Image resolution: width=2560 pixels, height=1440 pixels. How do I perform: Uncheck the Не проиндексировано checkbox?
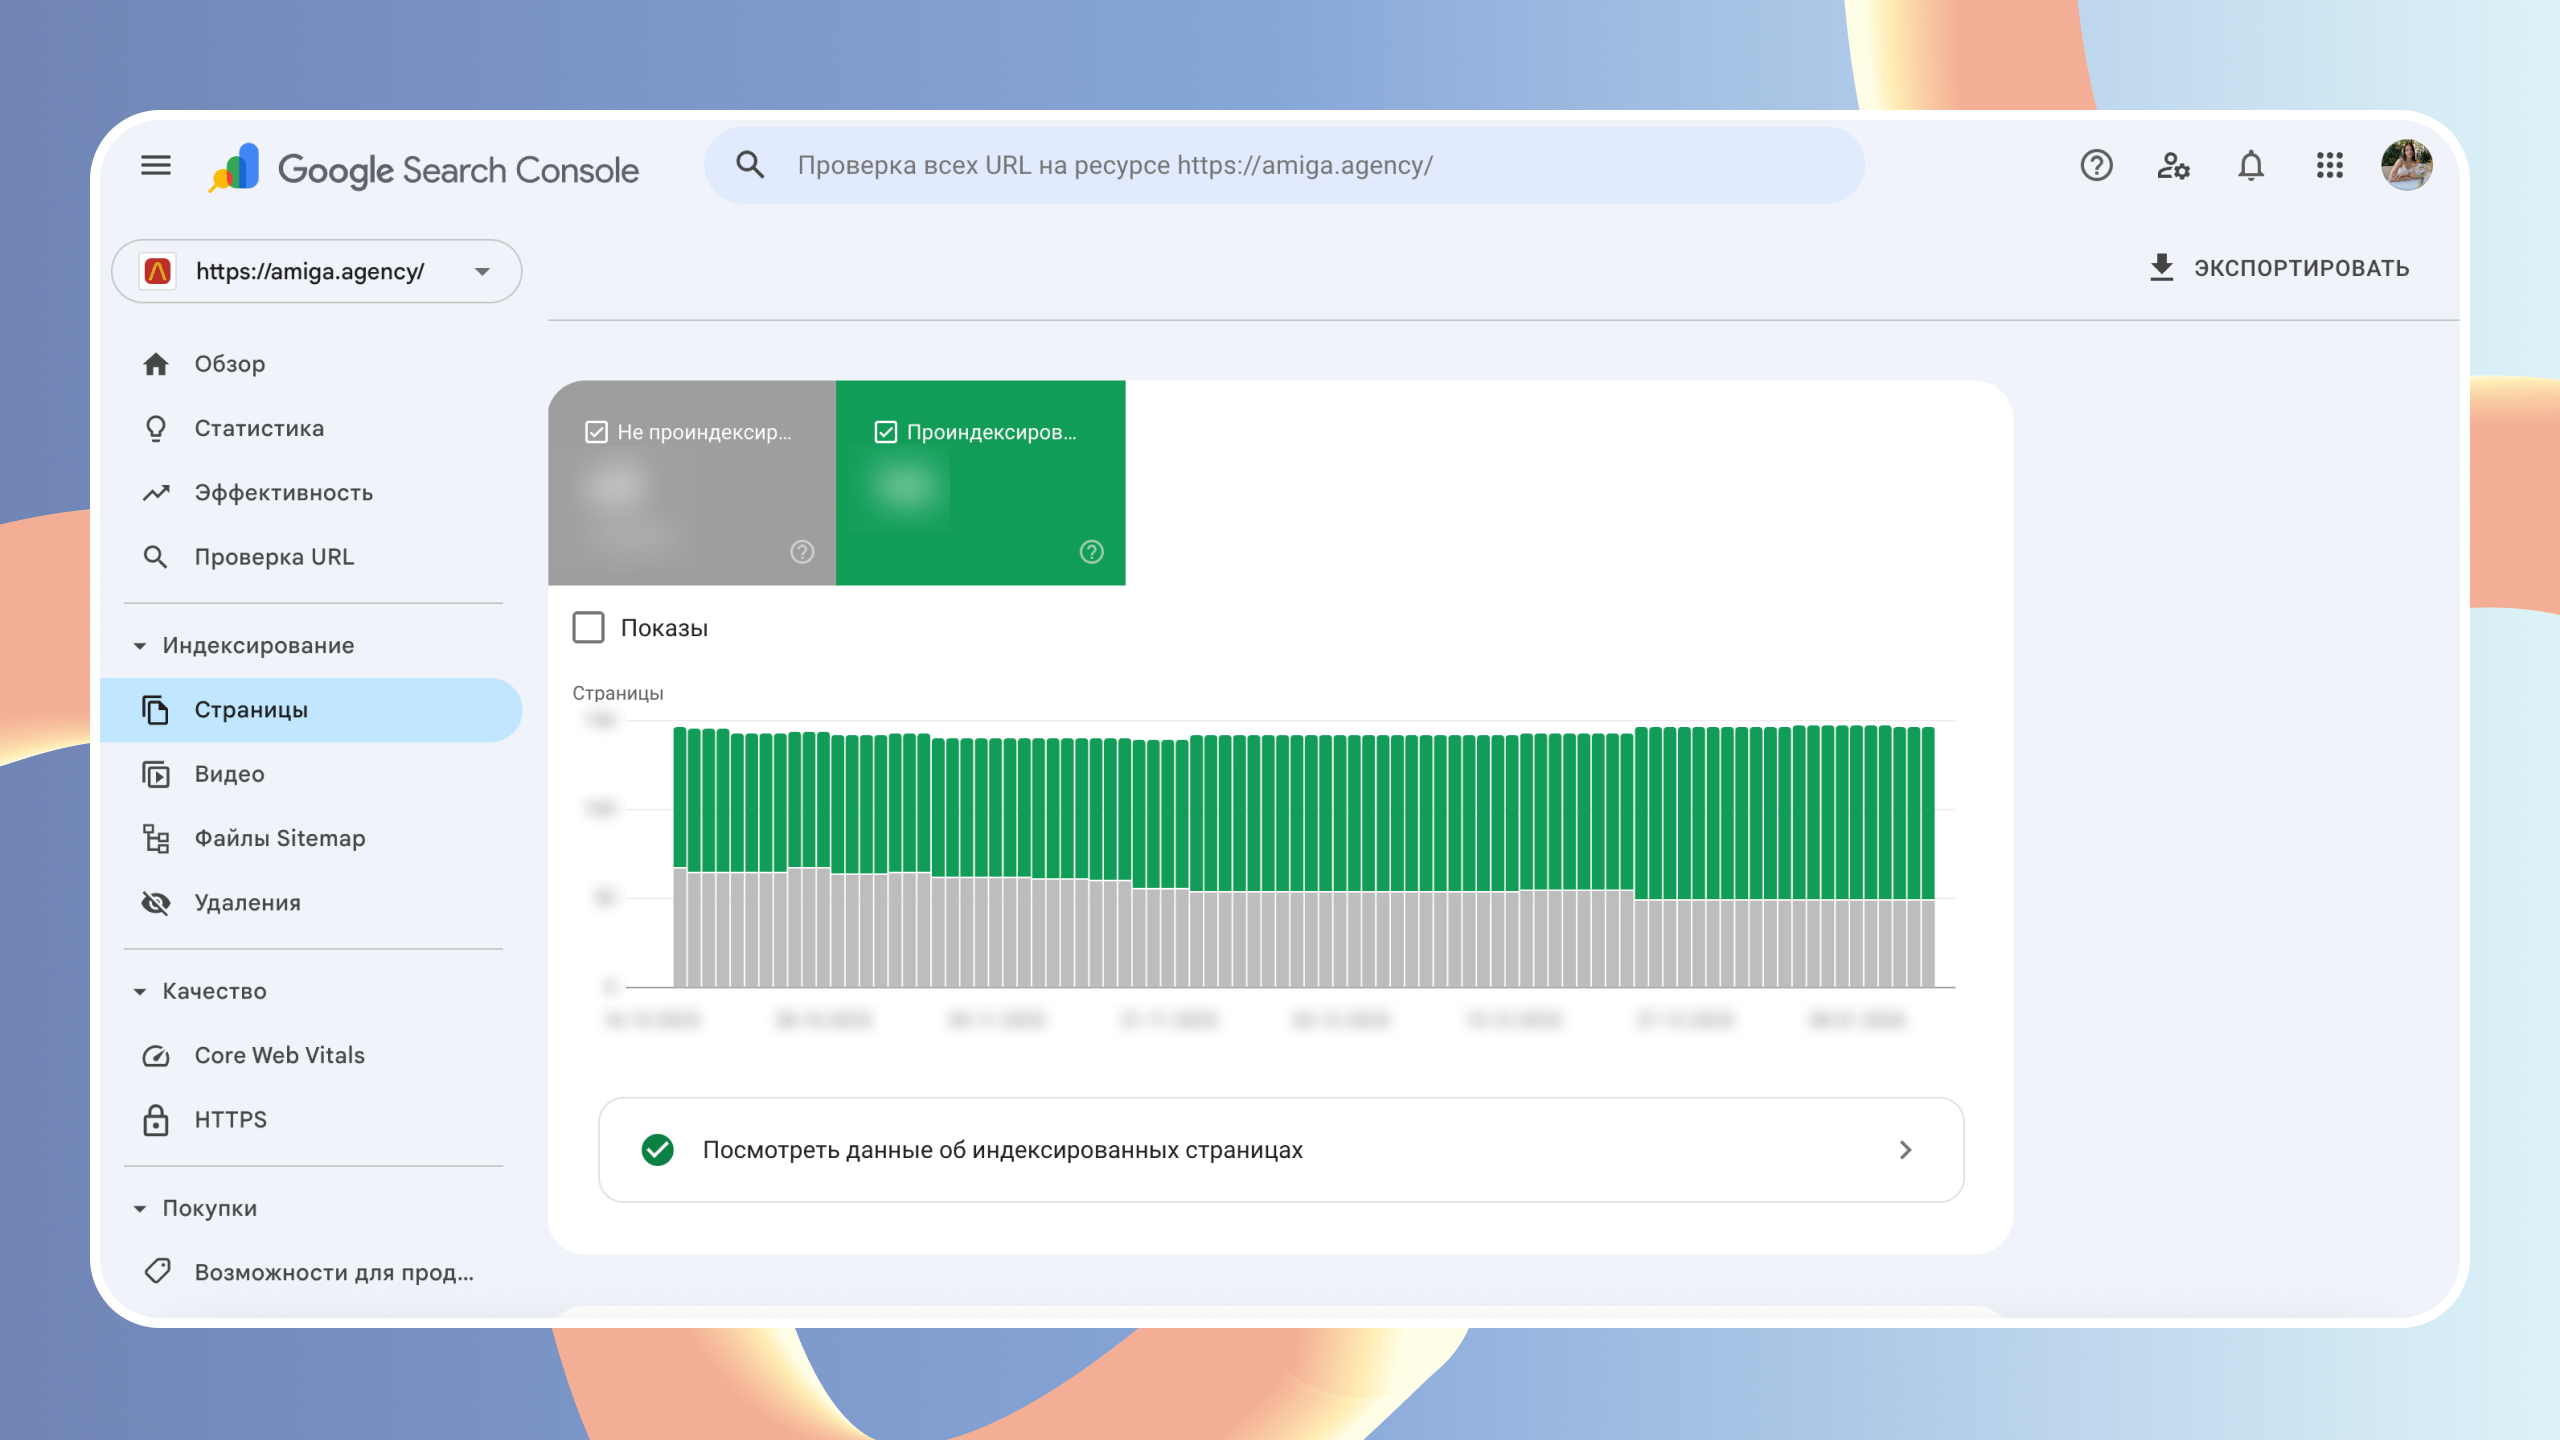tap(596, 432)
